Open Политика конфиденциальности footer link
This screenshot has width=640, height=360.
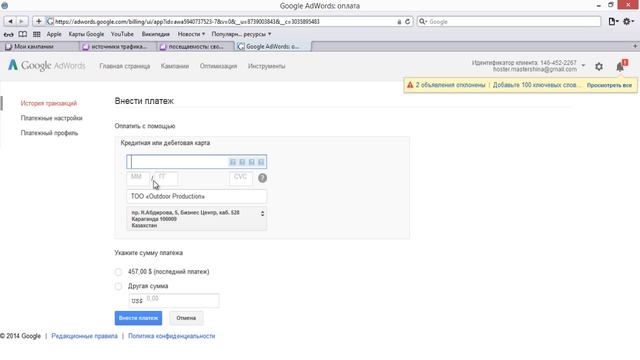[x=171, y=336]
